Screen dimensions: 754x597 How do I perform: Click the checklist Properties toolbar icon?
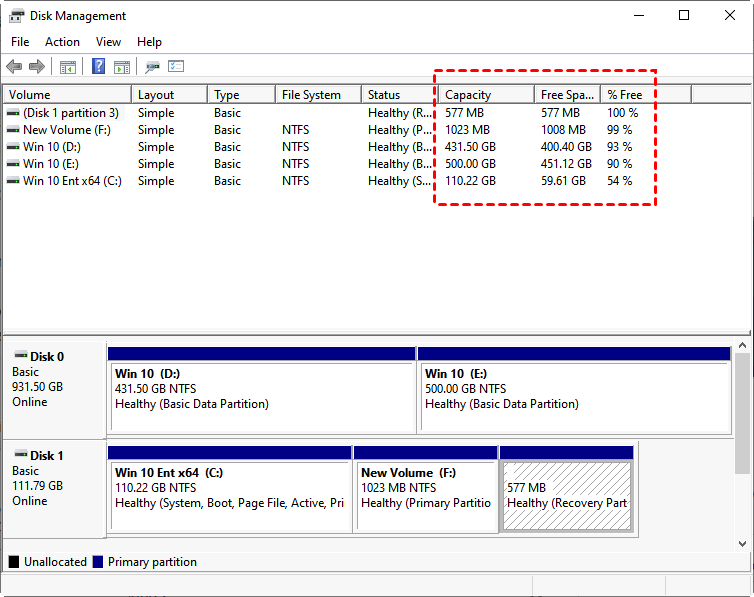[176, 67]
